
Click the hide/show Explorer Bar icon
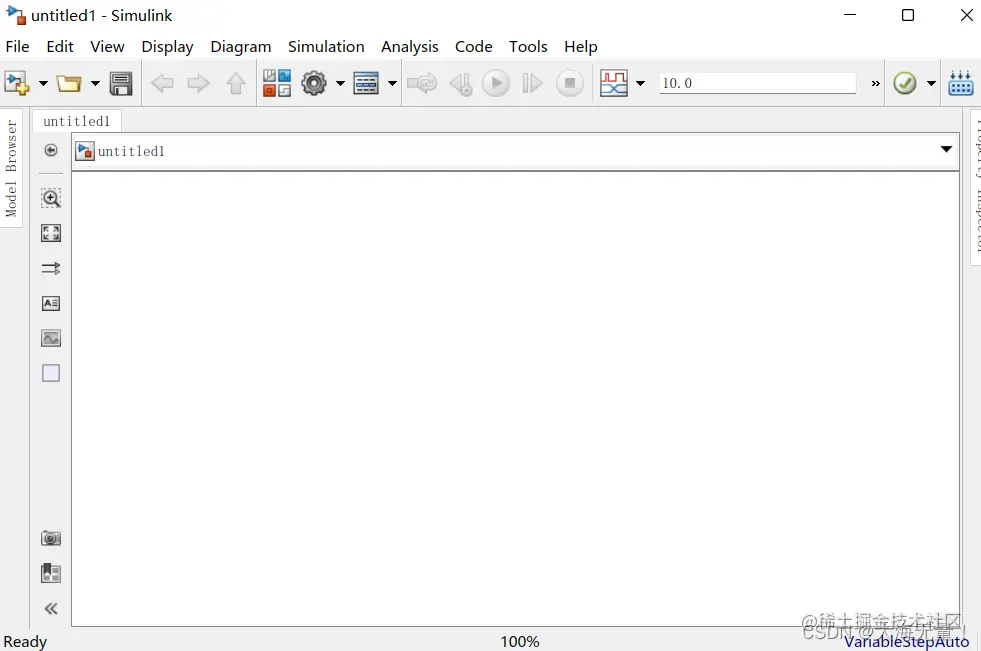click(x=51, y=150)
